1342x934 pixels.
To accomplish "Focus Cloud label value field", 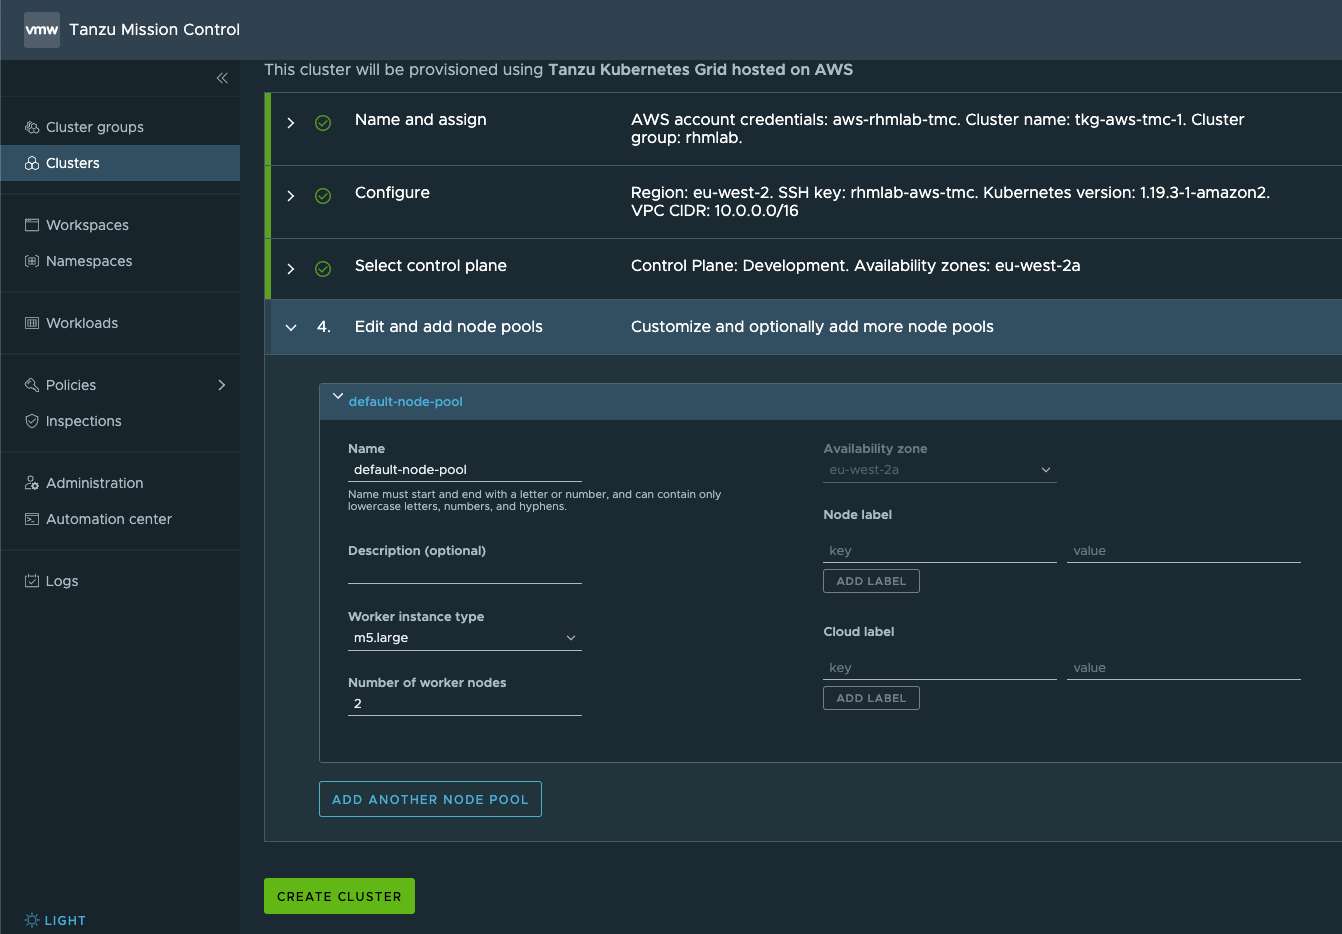I will point(1184,668).
